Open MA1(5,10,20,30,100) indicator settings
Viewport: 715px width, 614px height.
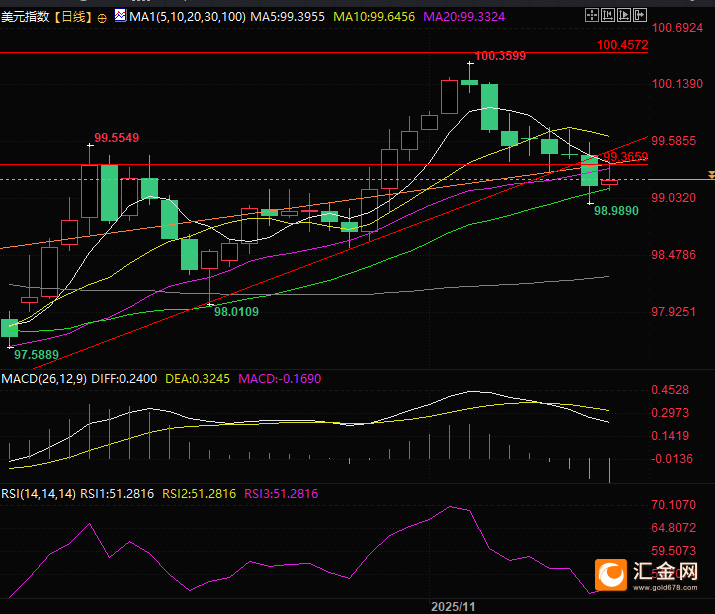click(187, 17)
